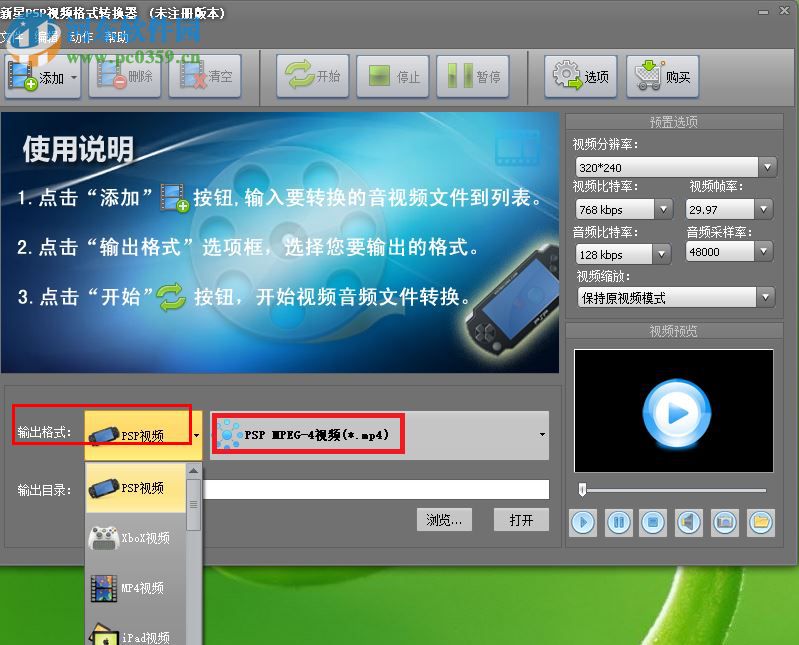
Task: Select MP4视频 in the dropdown list
Action: 136,588
